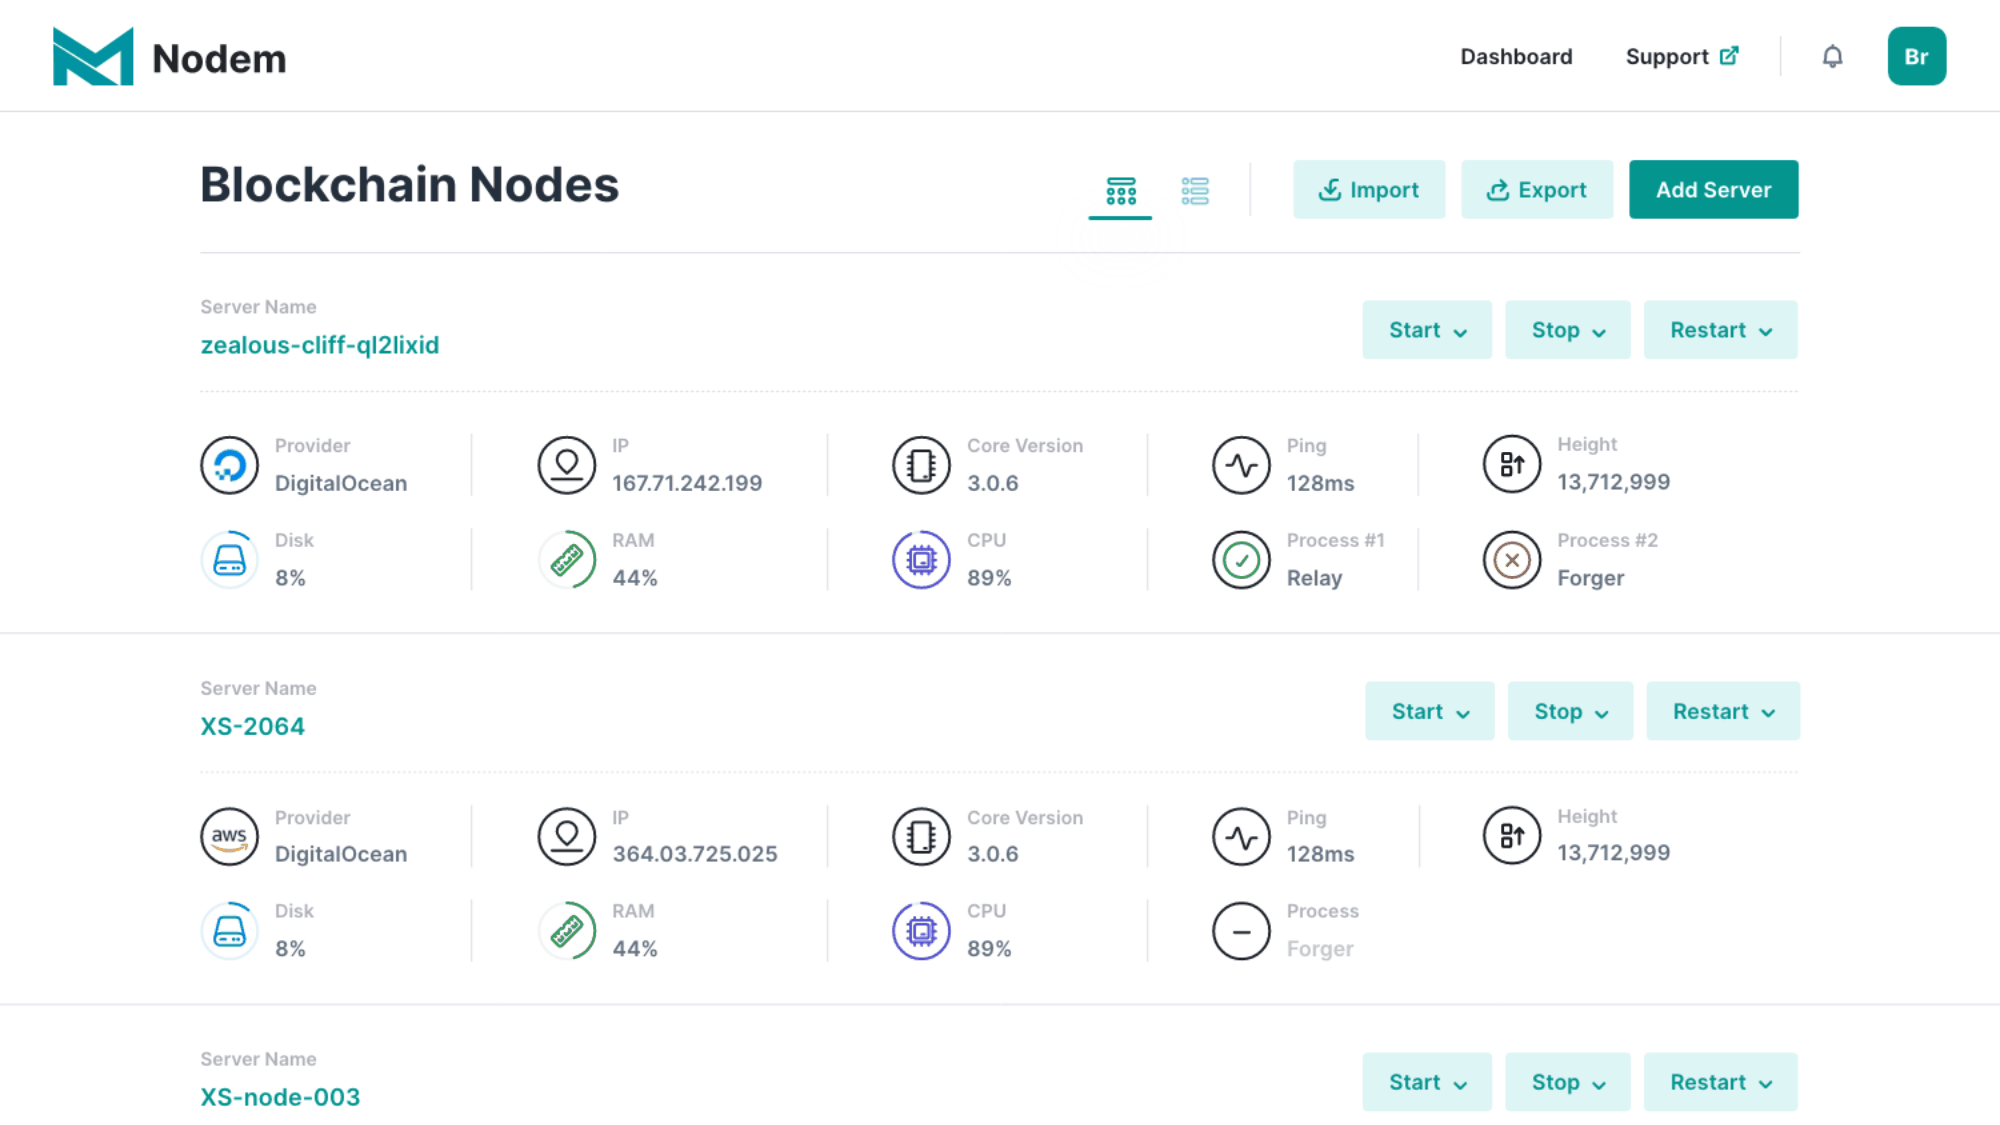Expand Stop dropdown for XS-node-003
This screenshot has height=1125, width=2000.
click(1568, 1082)
